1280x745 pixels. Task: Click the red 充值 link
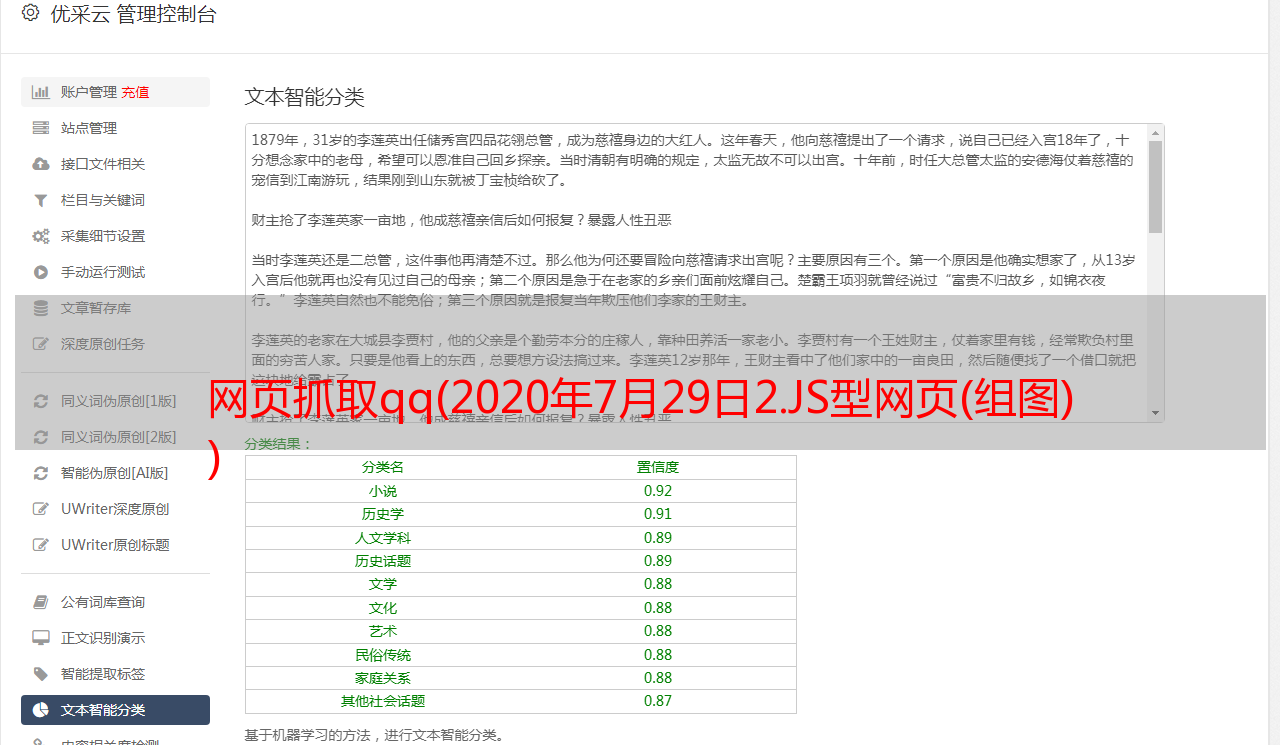click(x=136, y=92)
